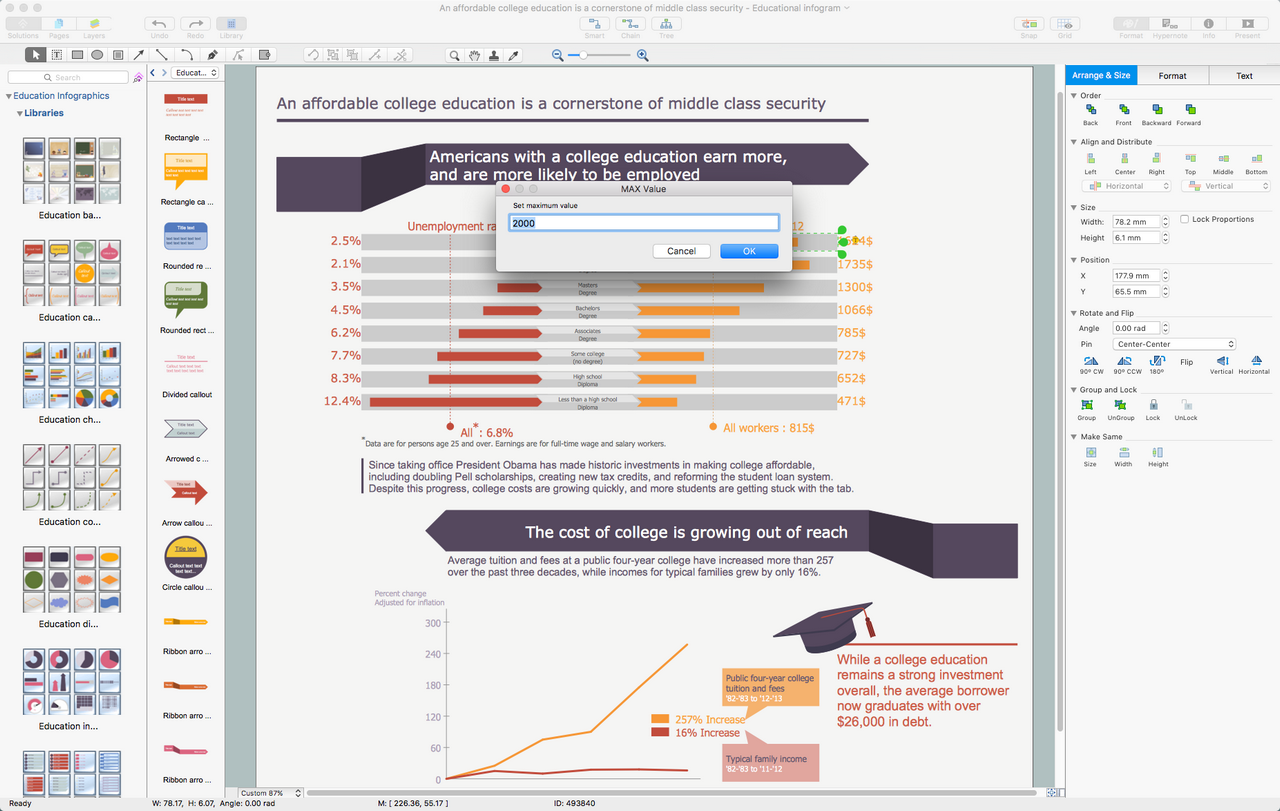Toggle the Layers panel
This screenshot has width=1280, height=811.
click(x=93, y=23)
